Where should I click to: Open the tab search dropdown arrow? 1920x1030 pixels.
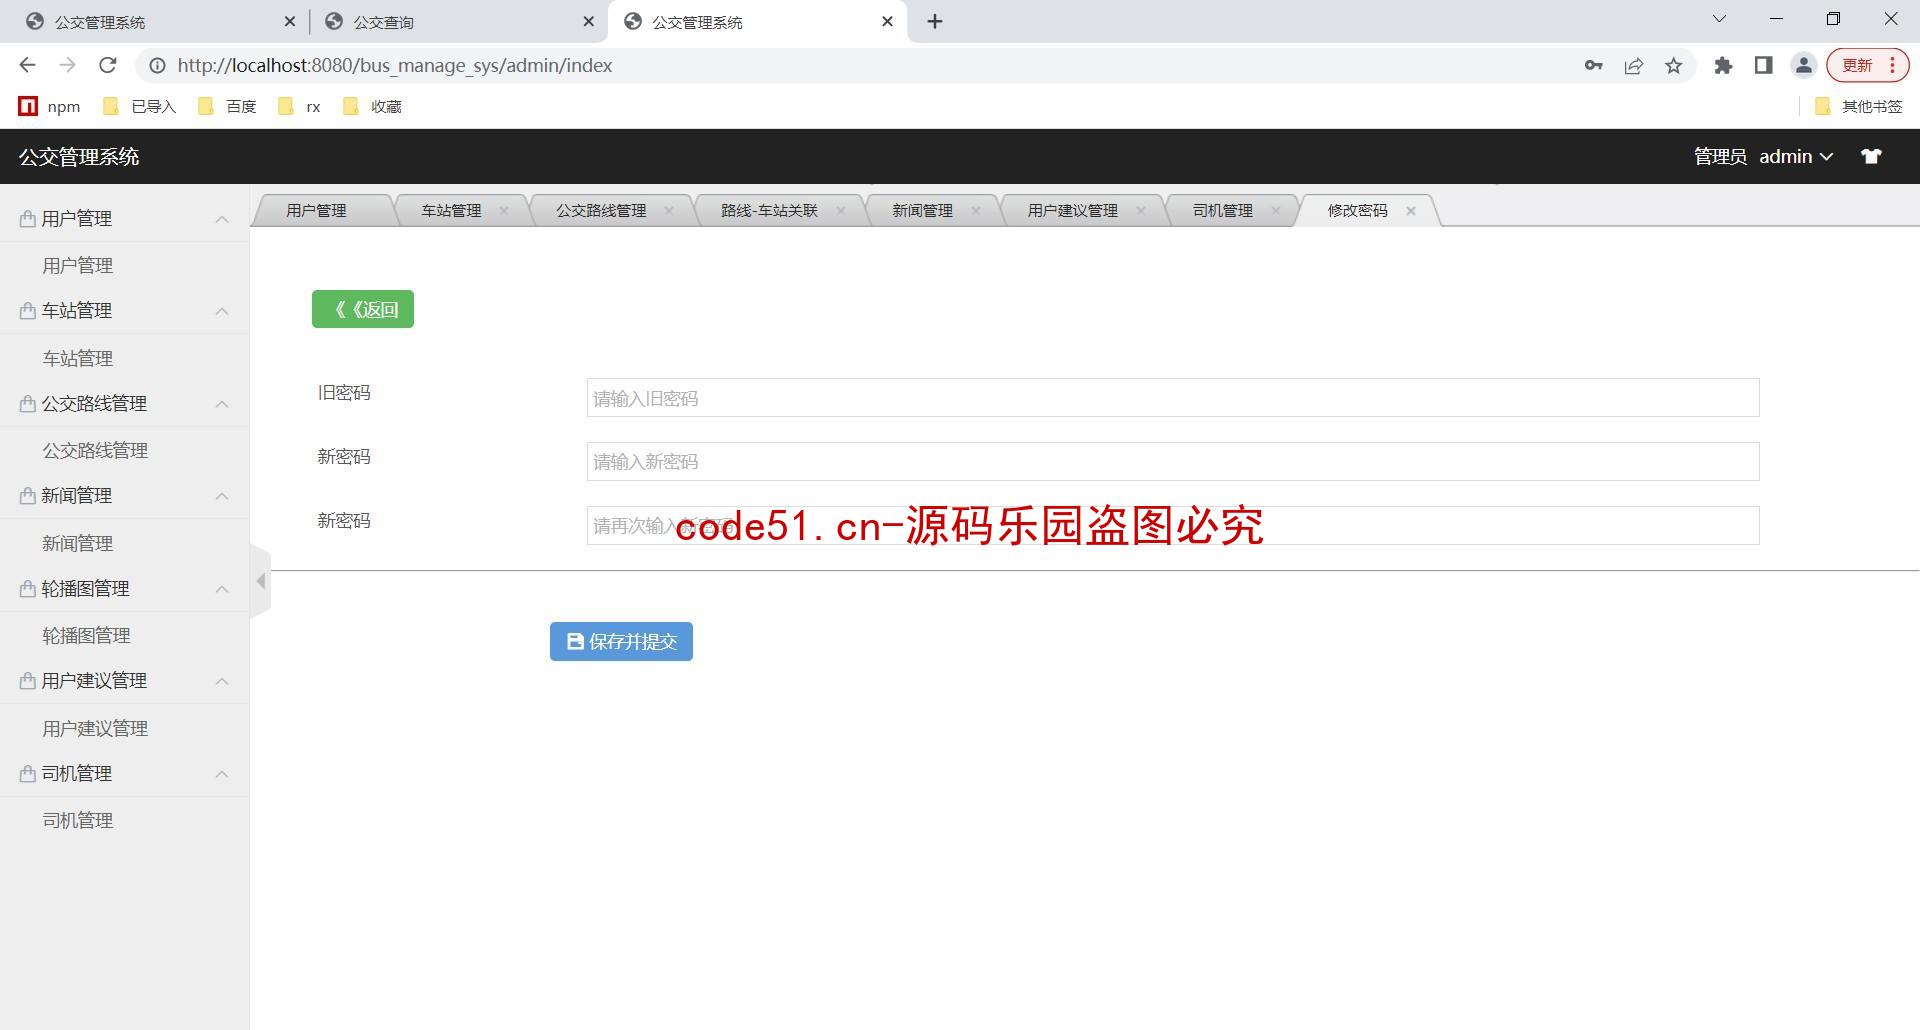pyautogui.click(x=1719, y=19)
